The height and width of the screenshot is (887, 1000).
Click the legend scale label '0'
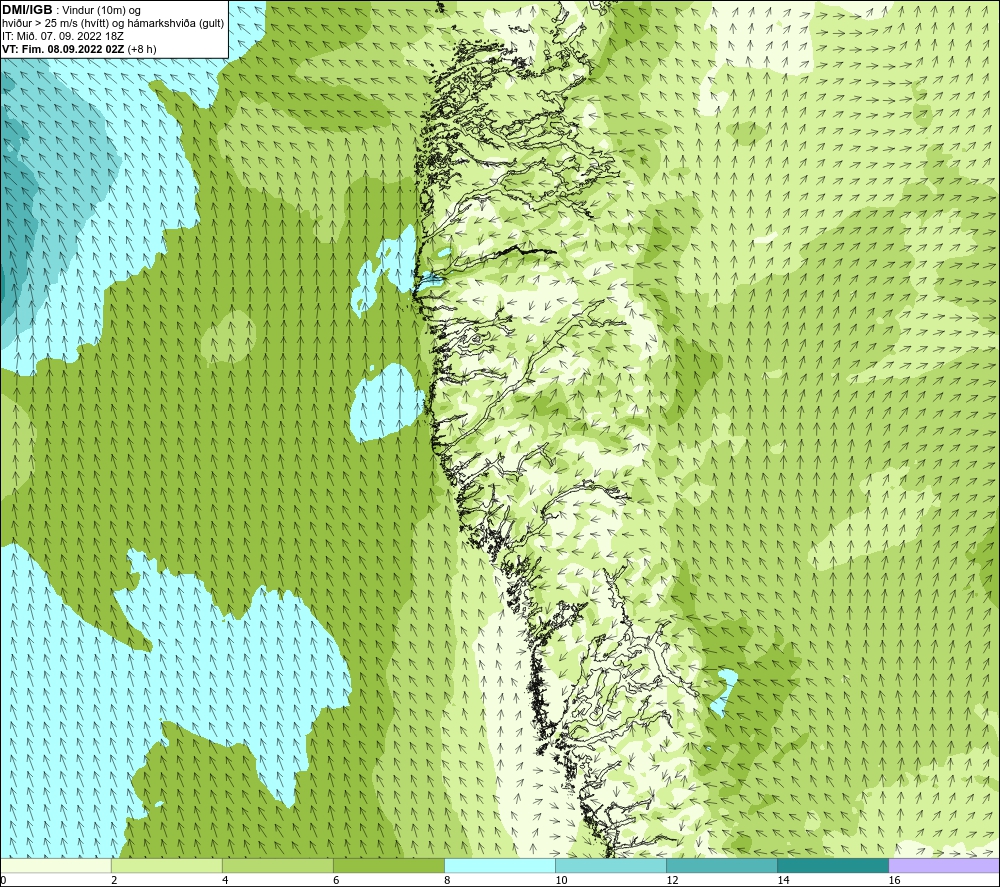tap(3, 881)
